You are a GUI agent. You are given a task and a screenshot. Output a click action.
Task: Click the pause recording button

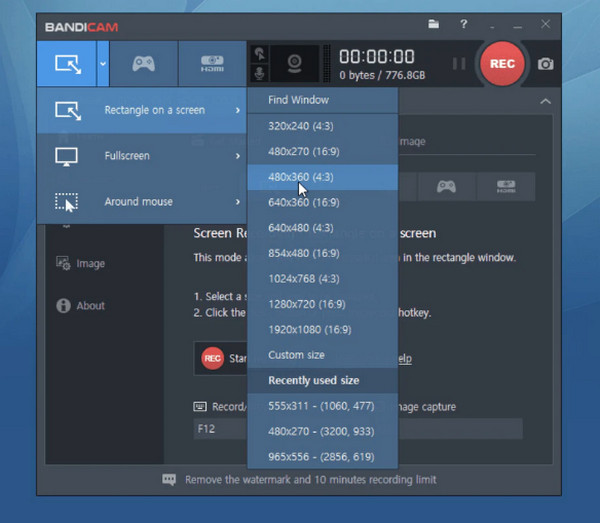coord(459,64)
